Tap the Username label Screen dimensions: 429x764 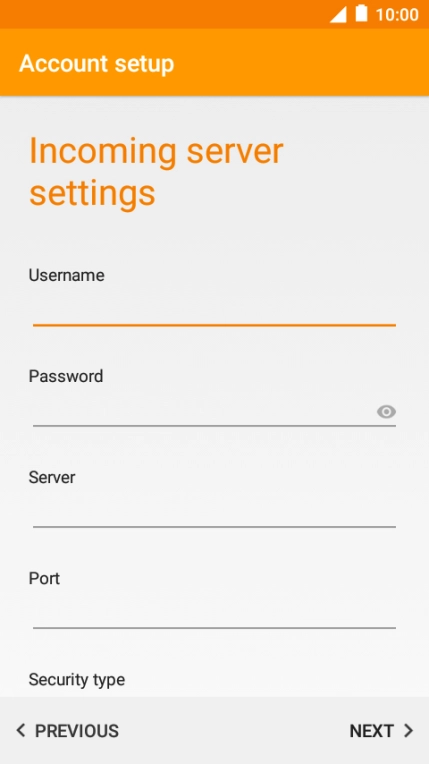point(66,275)
